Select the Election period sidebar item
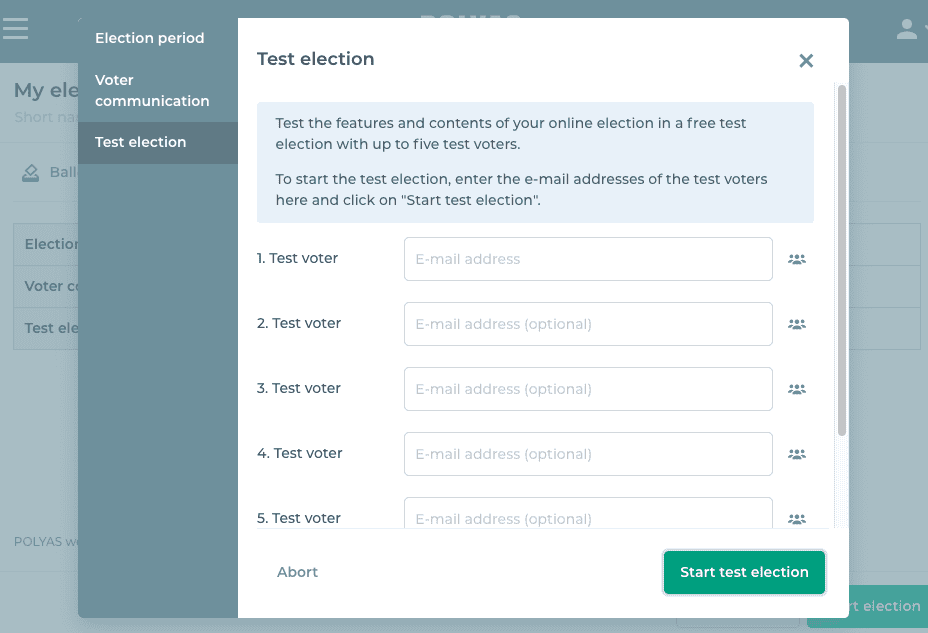Viewport: 928px width, 633px height. (x=150, y=38)
